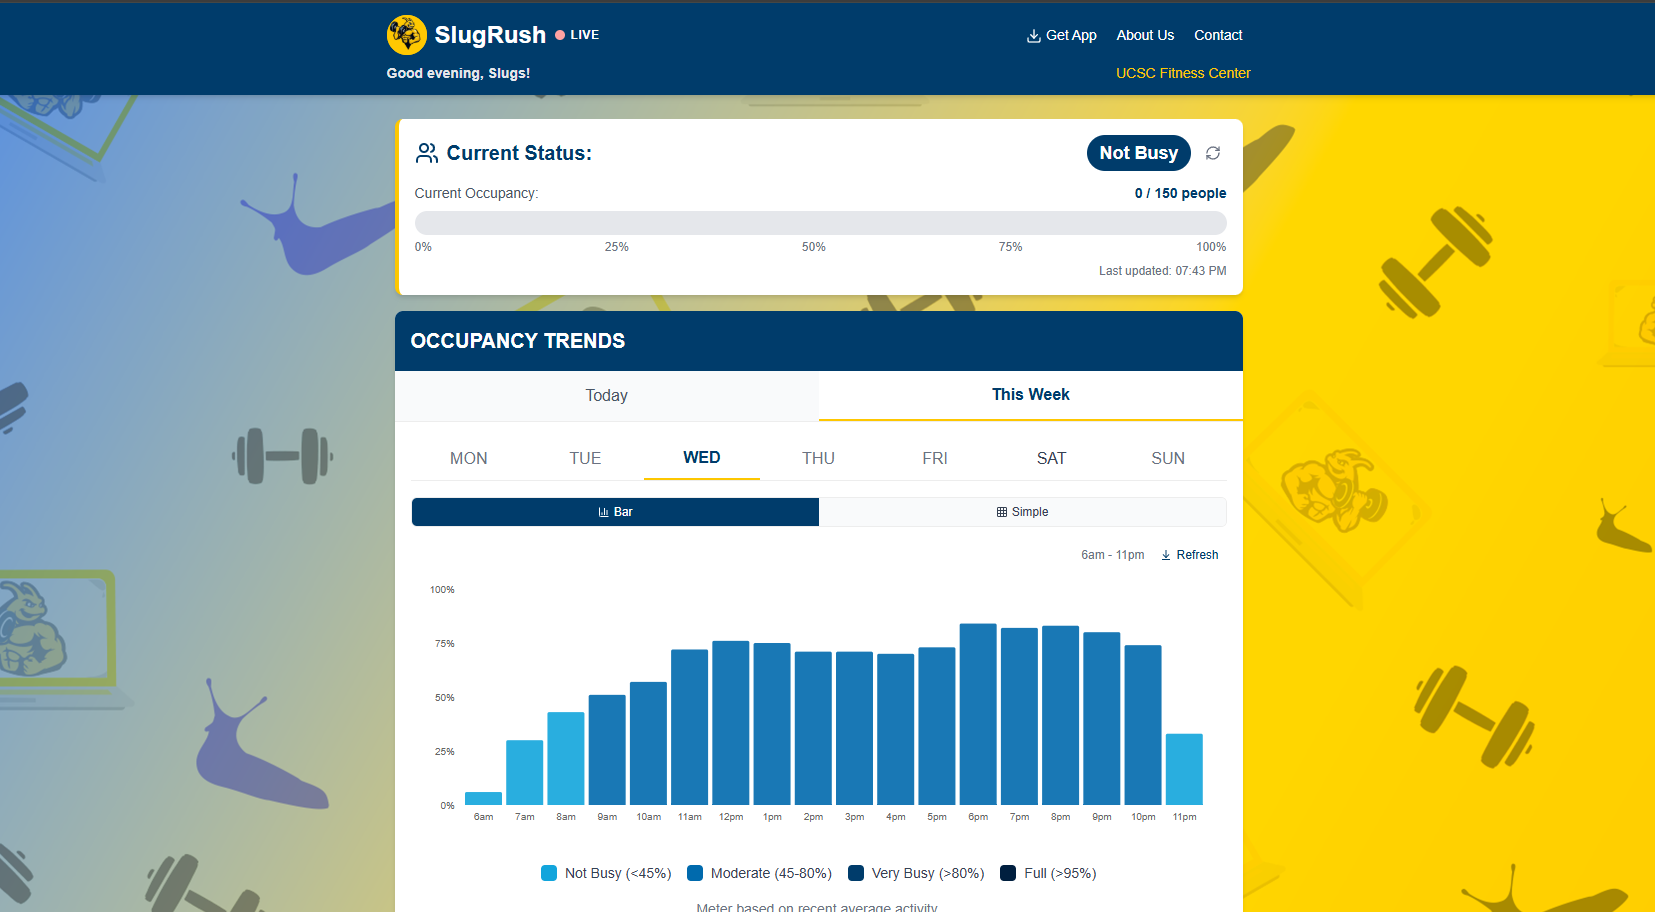Click the 'Moderate (45-80%)' legend label
This screenshot has width=1655, height=912.
(771, 873)
